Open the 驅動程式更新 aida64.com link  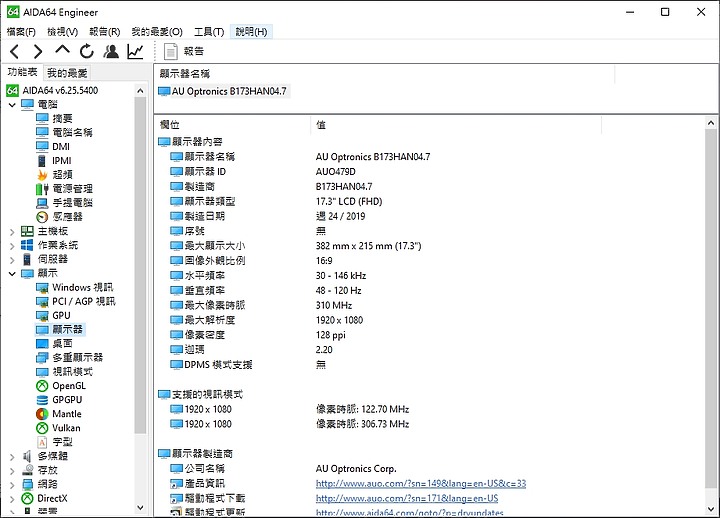(410, 512)
